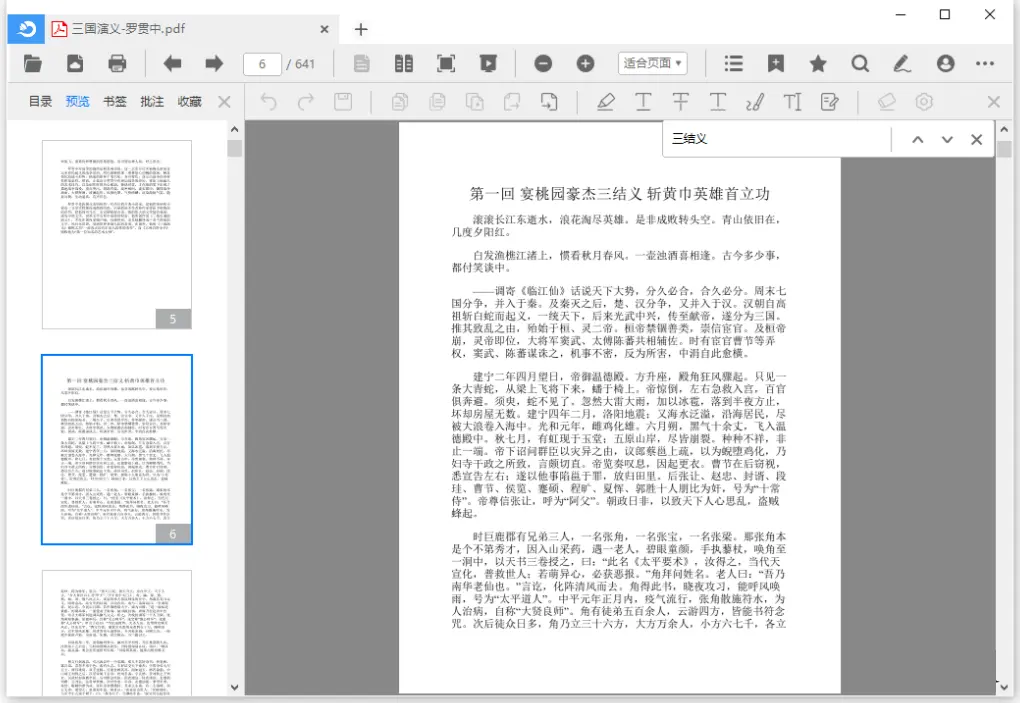The height and width of the screenshot is (703, 1020).
Task: Open page 5 thumbnail
Action: click(x=117, y=235)
